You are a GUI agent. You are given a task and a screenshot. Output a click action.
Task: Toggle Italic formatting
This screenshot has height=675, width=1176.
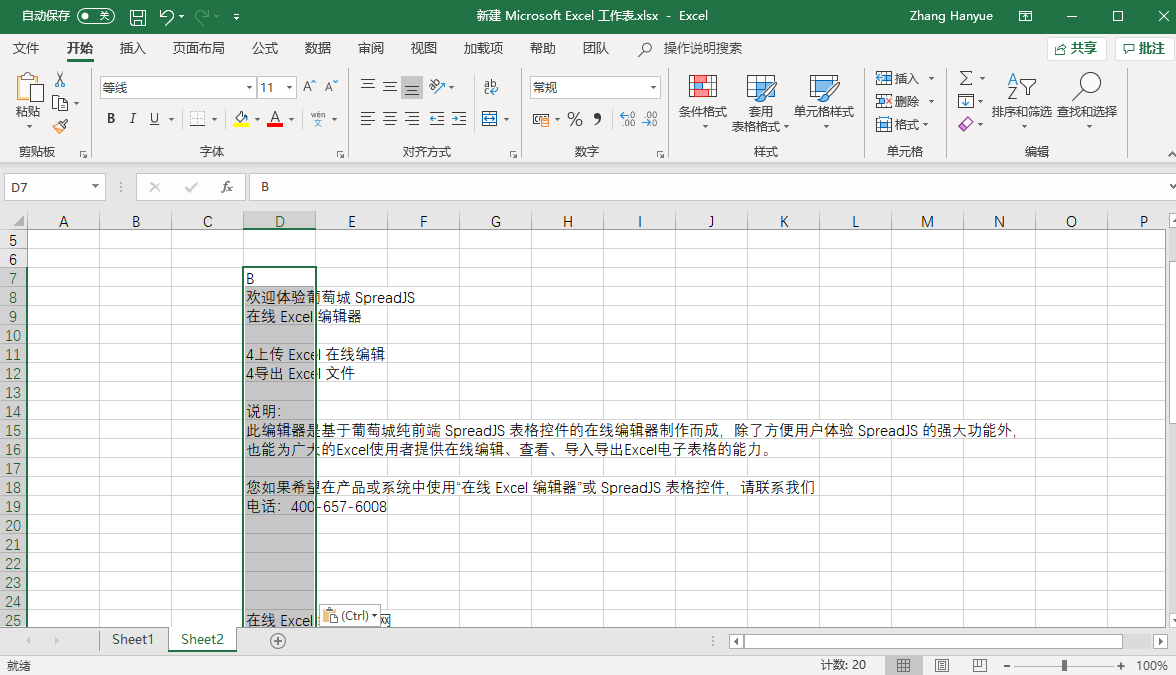133,118
